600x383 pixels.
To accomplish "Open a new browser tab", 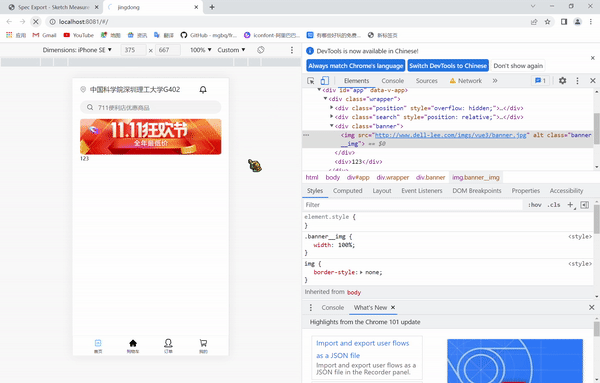I will click(212, 7).
